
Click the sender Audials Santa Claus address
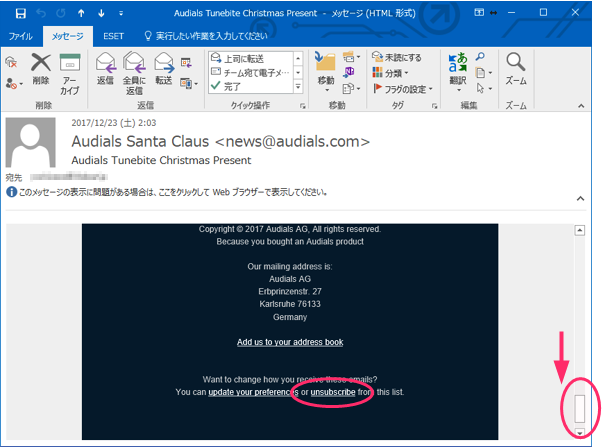click(x=220, y=141)
